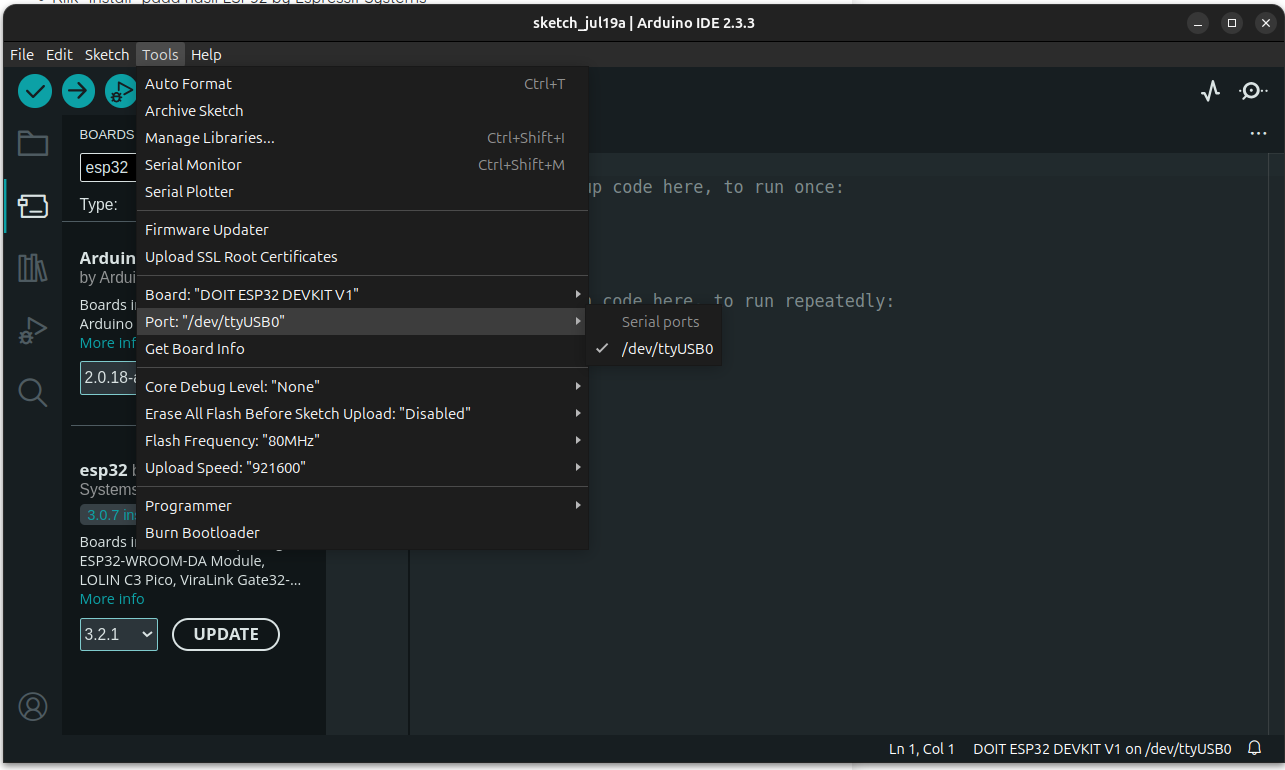Open Arduino boards More info link
Viewport: 1285px width, 770px height.
tap(108, 343)
